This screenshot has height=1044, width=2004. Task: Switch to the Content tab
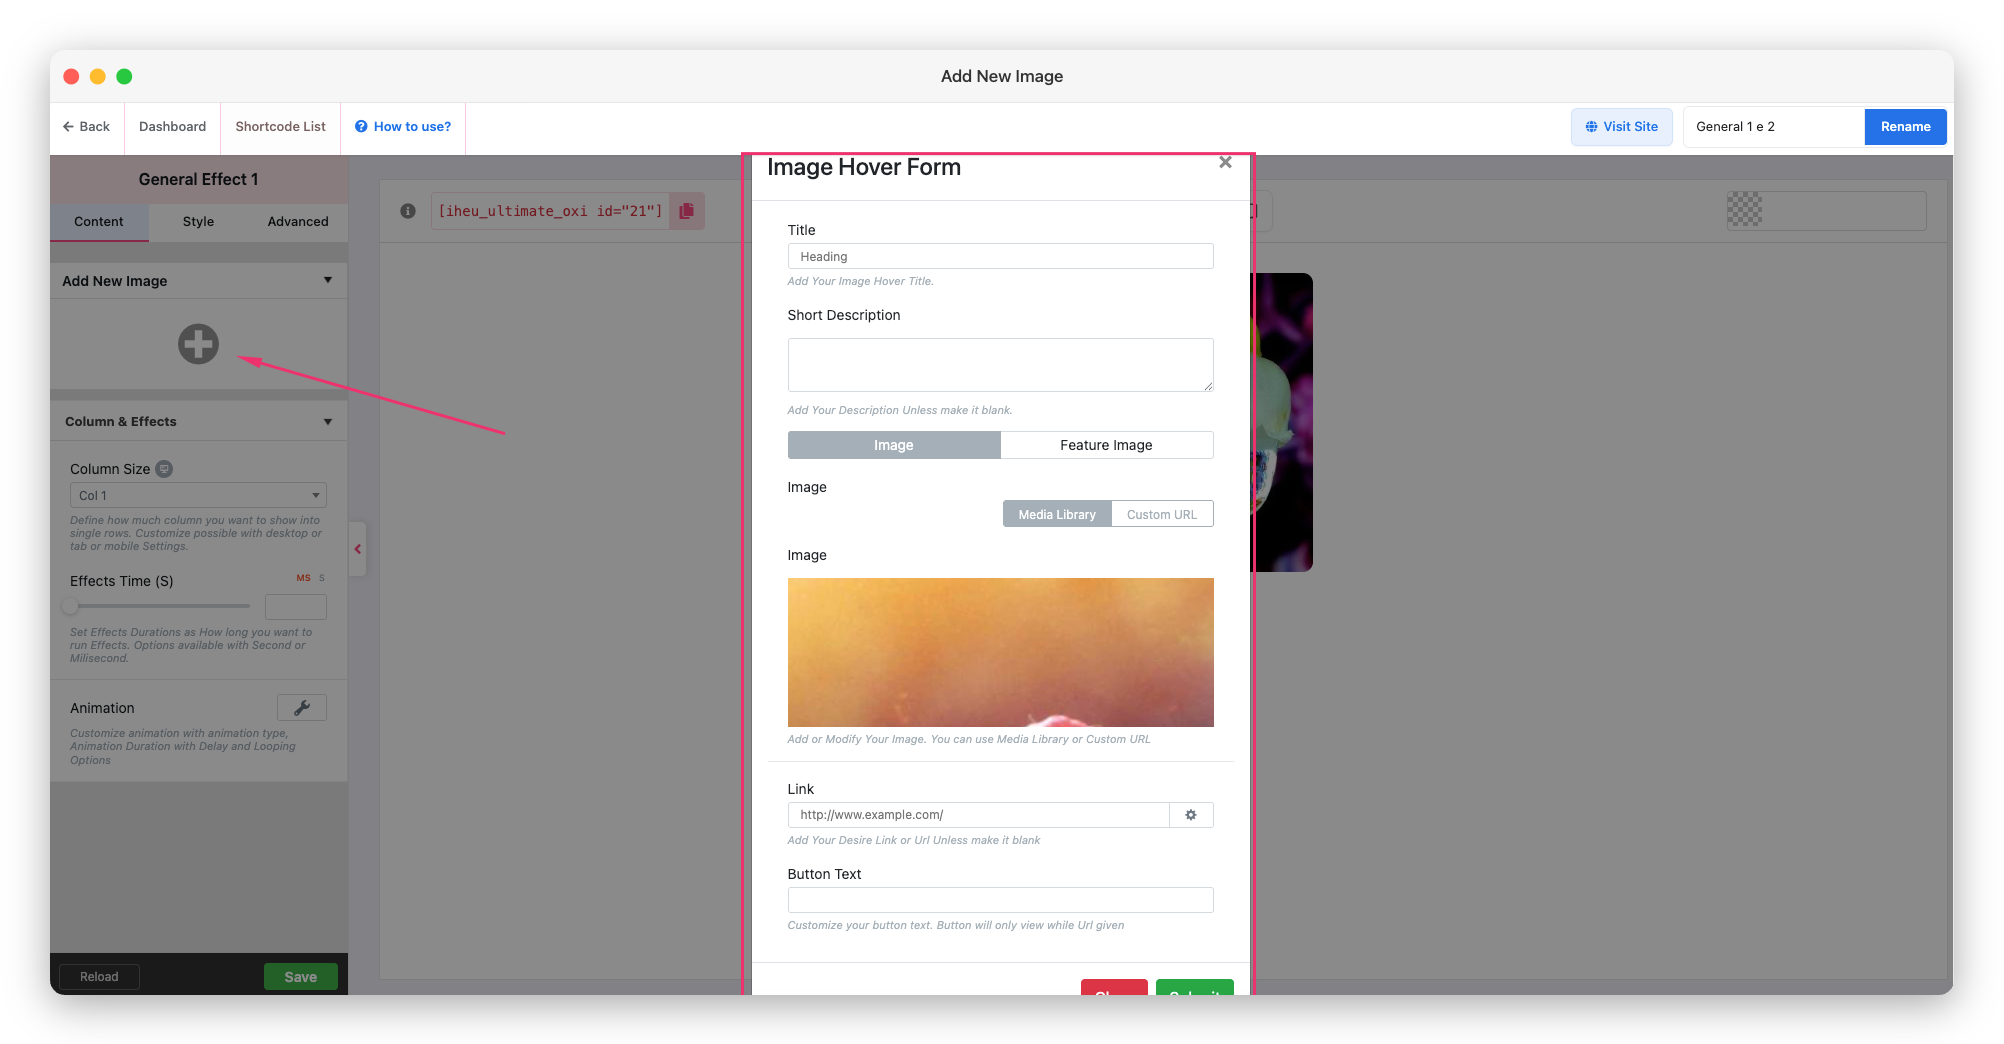pos(99,222)
